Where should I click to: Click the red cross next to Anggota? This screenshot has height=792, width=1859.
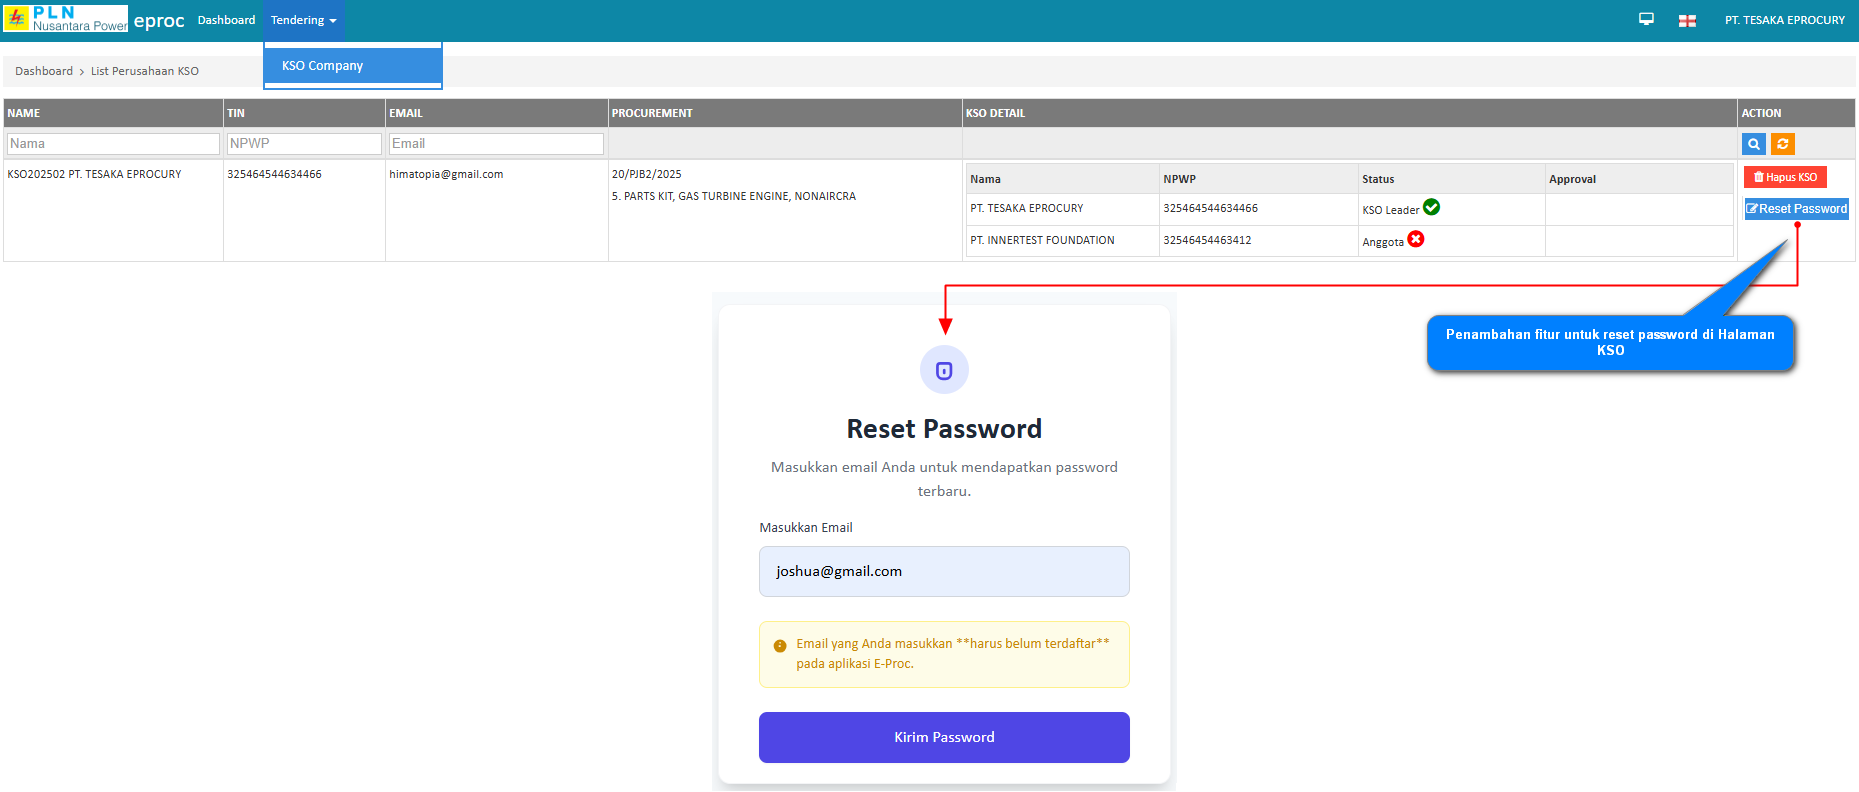(1416, 239)
